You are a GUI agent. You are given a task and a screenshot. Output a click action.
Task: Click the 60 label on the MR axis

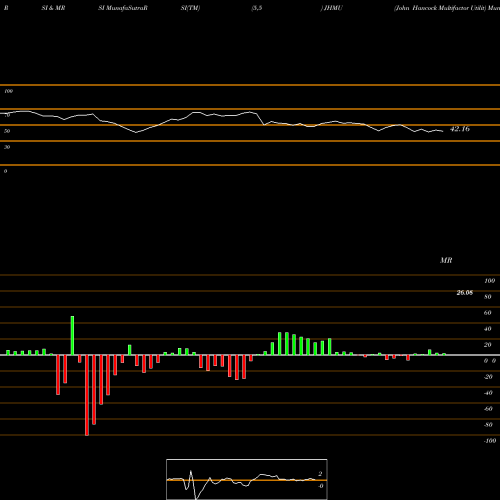(488, 313)
